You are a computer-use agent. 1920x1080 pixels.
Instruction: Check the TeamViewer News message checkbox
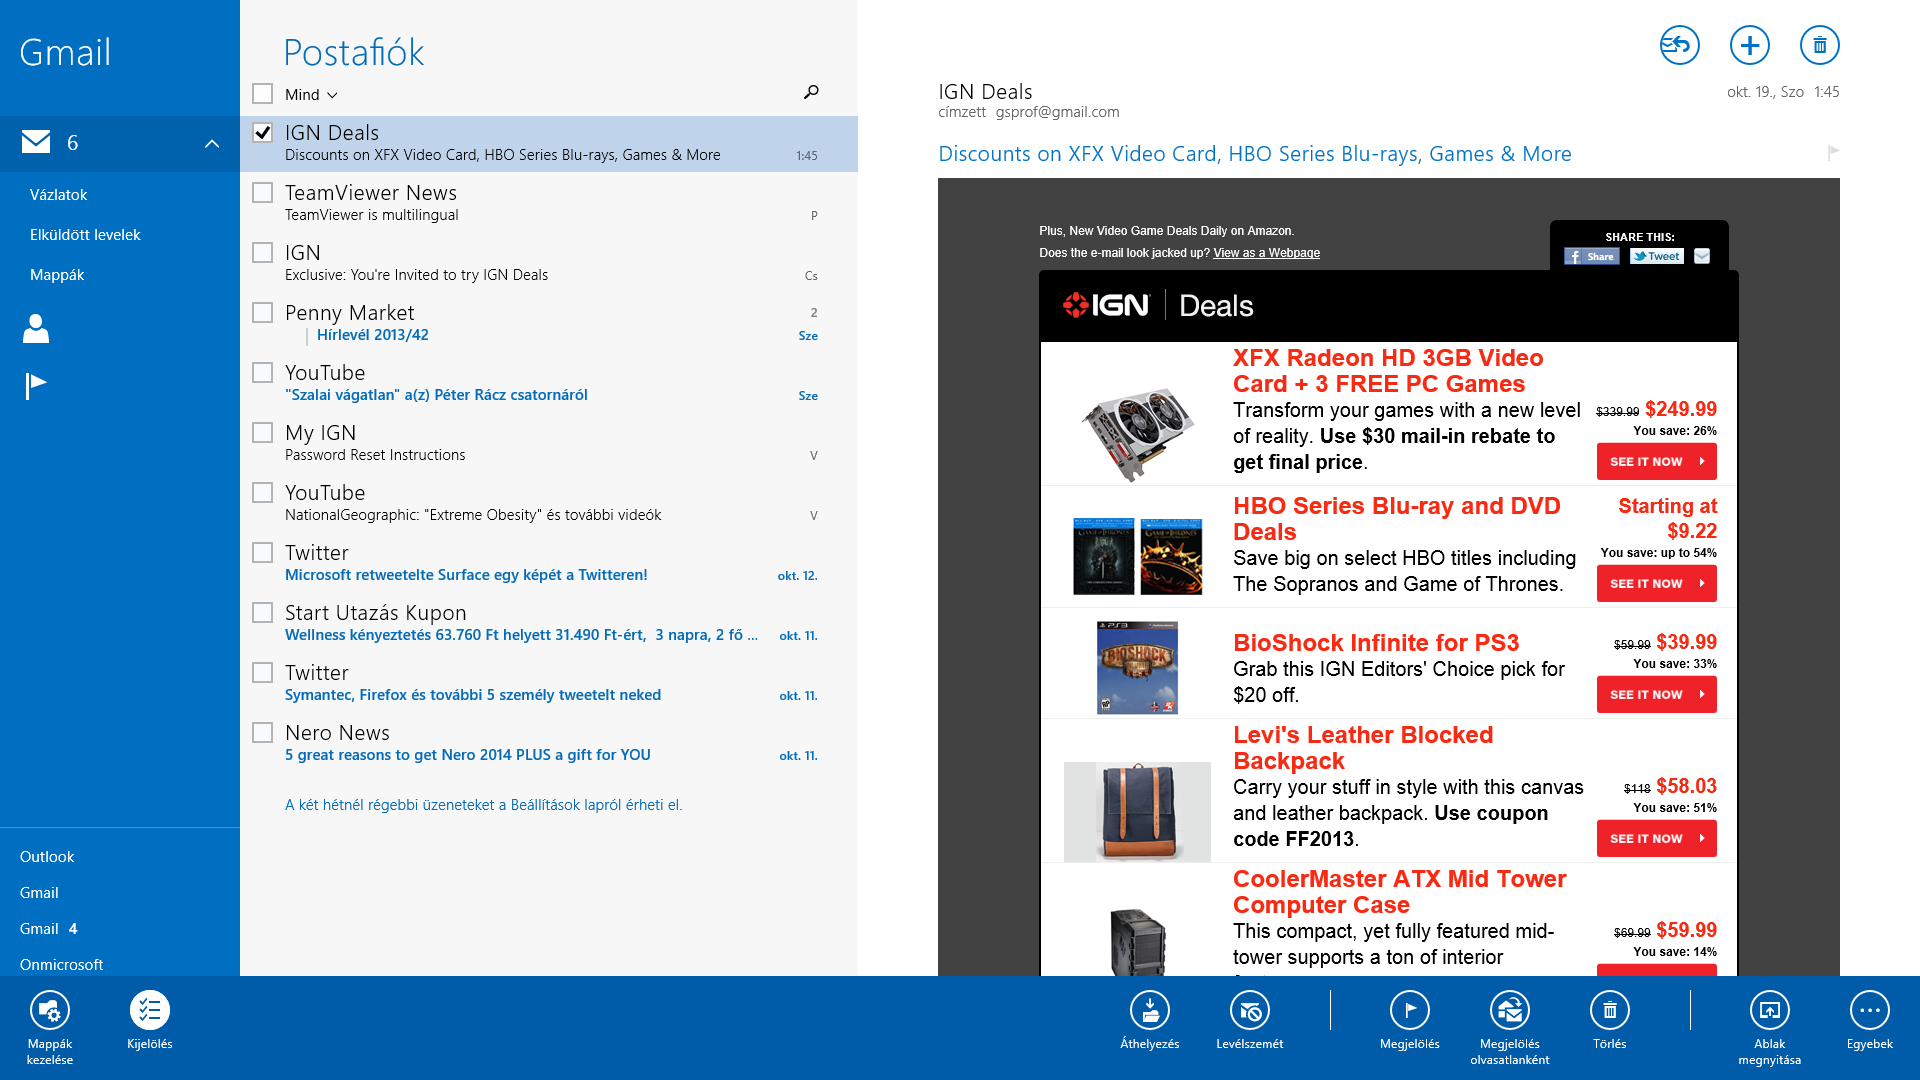(x=262, y=192)
